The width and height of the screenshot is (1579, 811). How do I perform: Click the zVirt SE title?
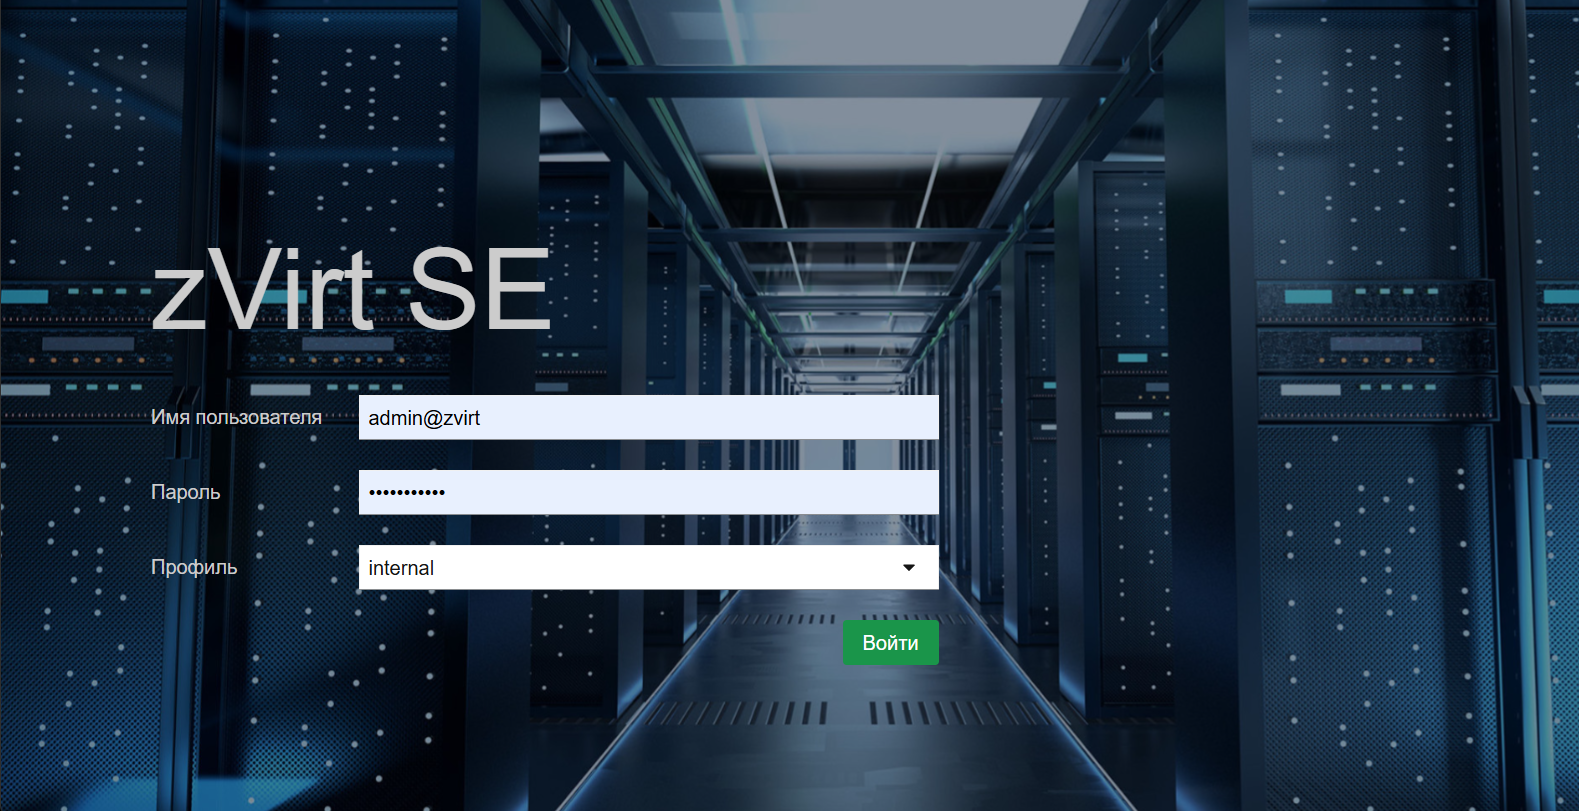(x=351, y=290)
